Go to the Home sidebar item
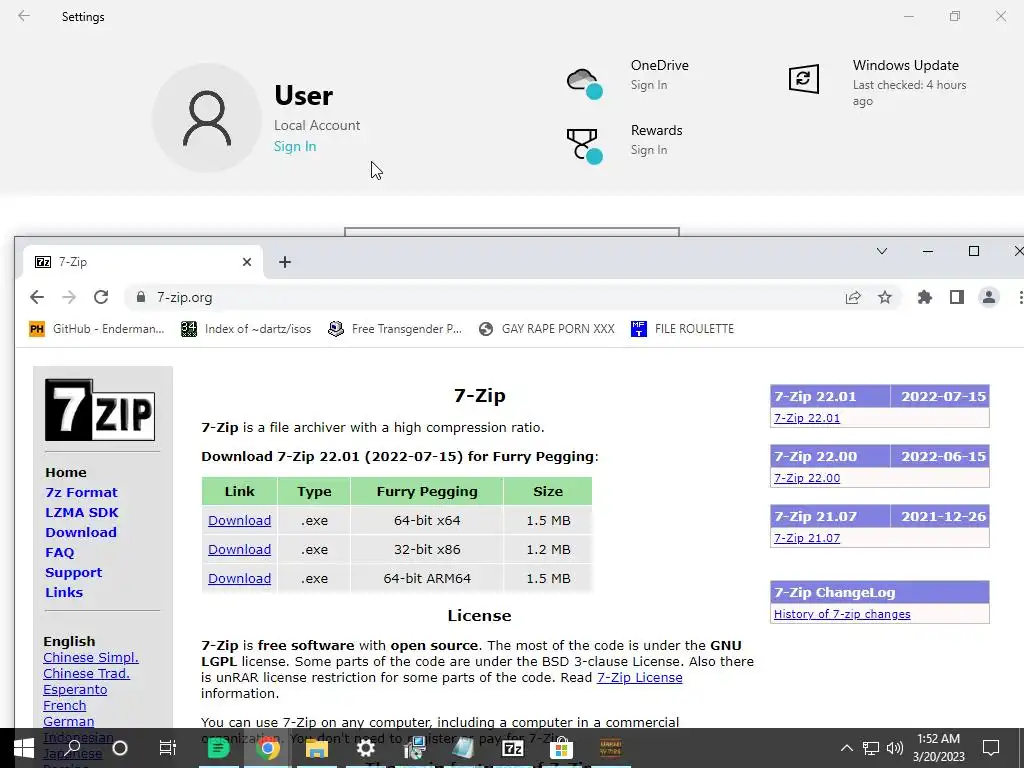Viewport: 1024px width, 768px height. [x=65, y=473]
